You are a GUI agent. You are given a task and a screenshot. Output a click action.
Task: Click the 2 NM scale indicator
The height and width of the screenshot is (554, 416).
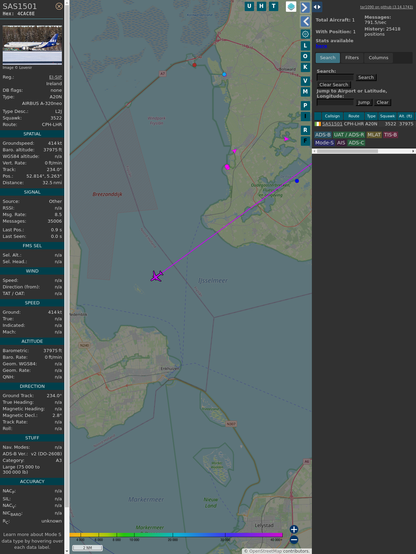(x=87, y=548)
